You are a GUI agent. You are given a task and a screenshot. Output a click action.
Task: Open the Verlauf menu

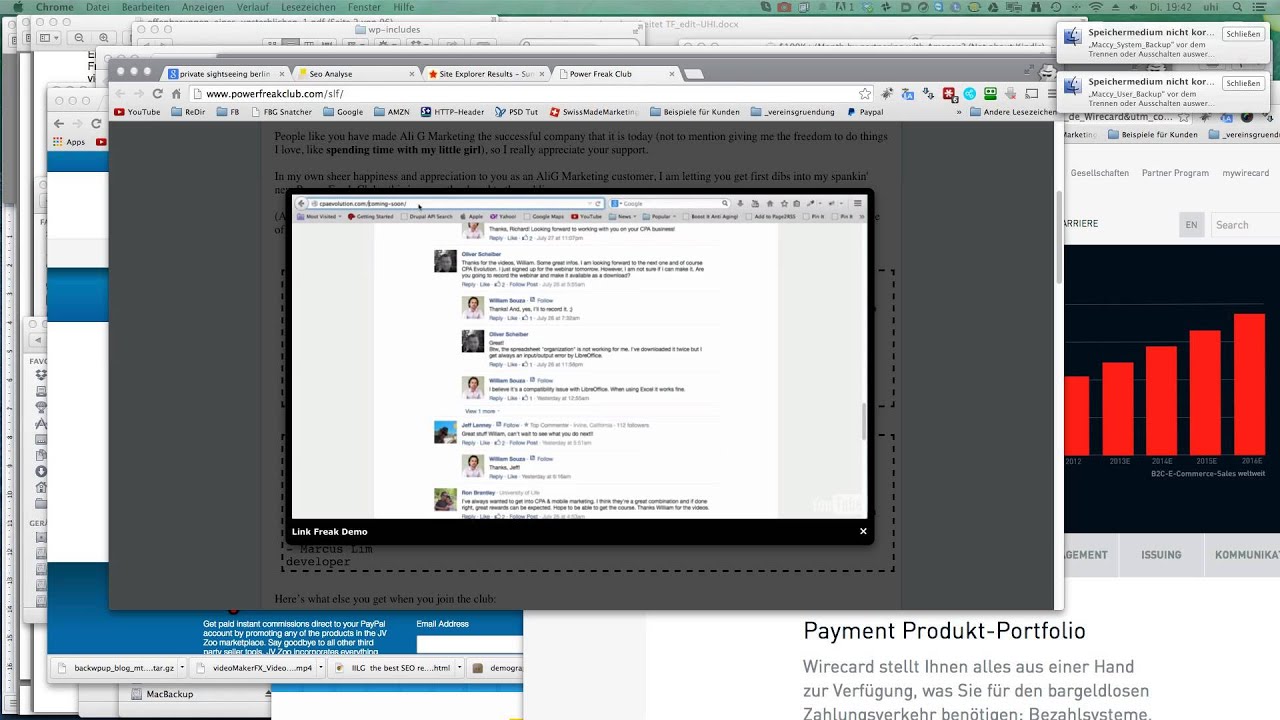point(253,7)
